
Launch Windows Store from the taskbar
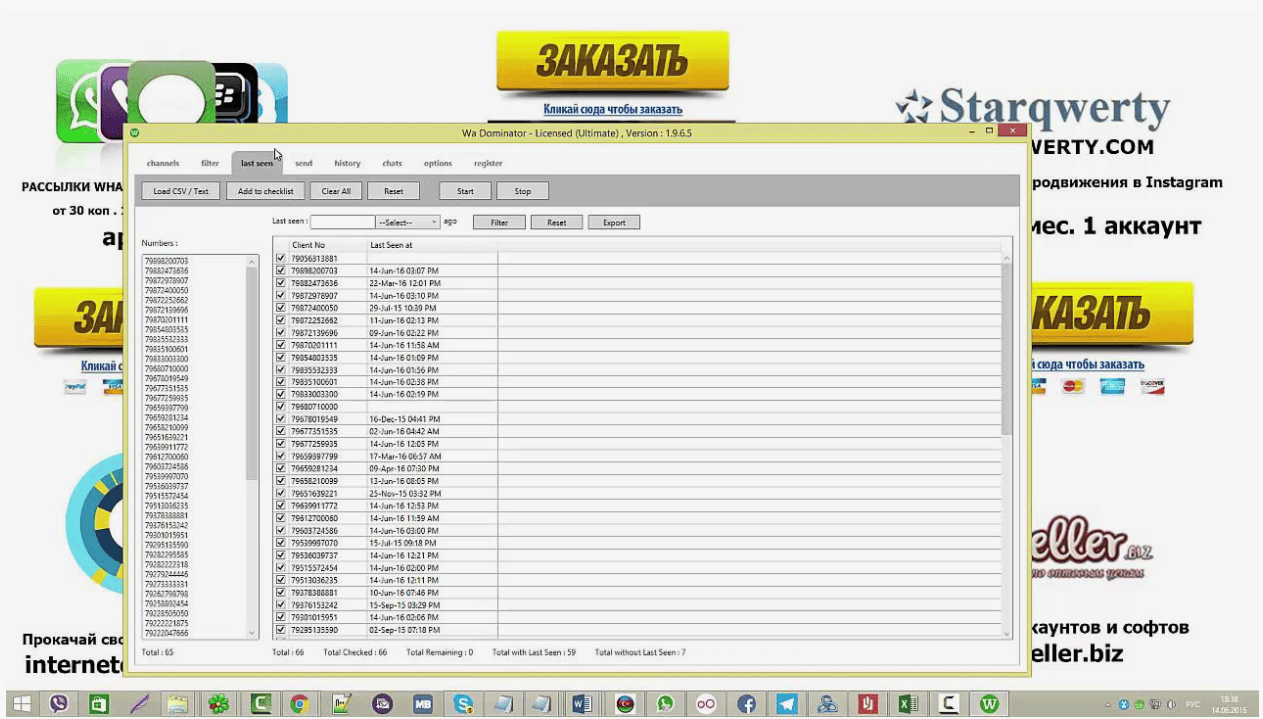tap(99, 704)
